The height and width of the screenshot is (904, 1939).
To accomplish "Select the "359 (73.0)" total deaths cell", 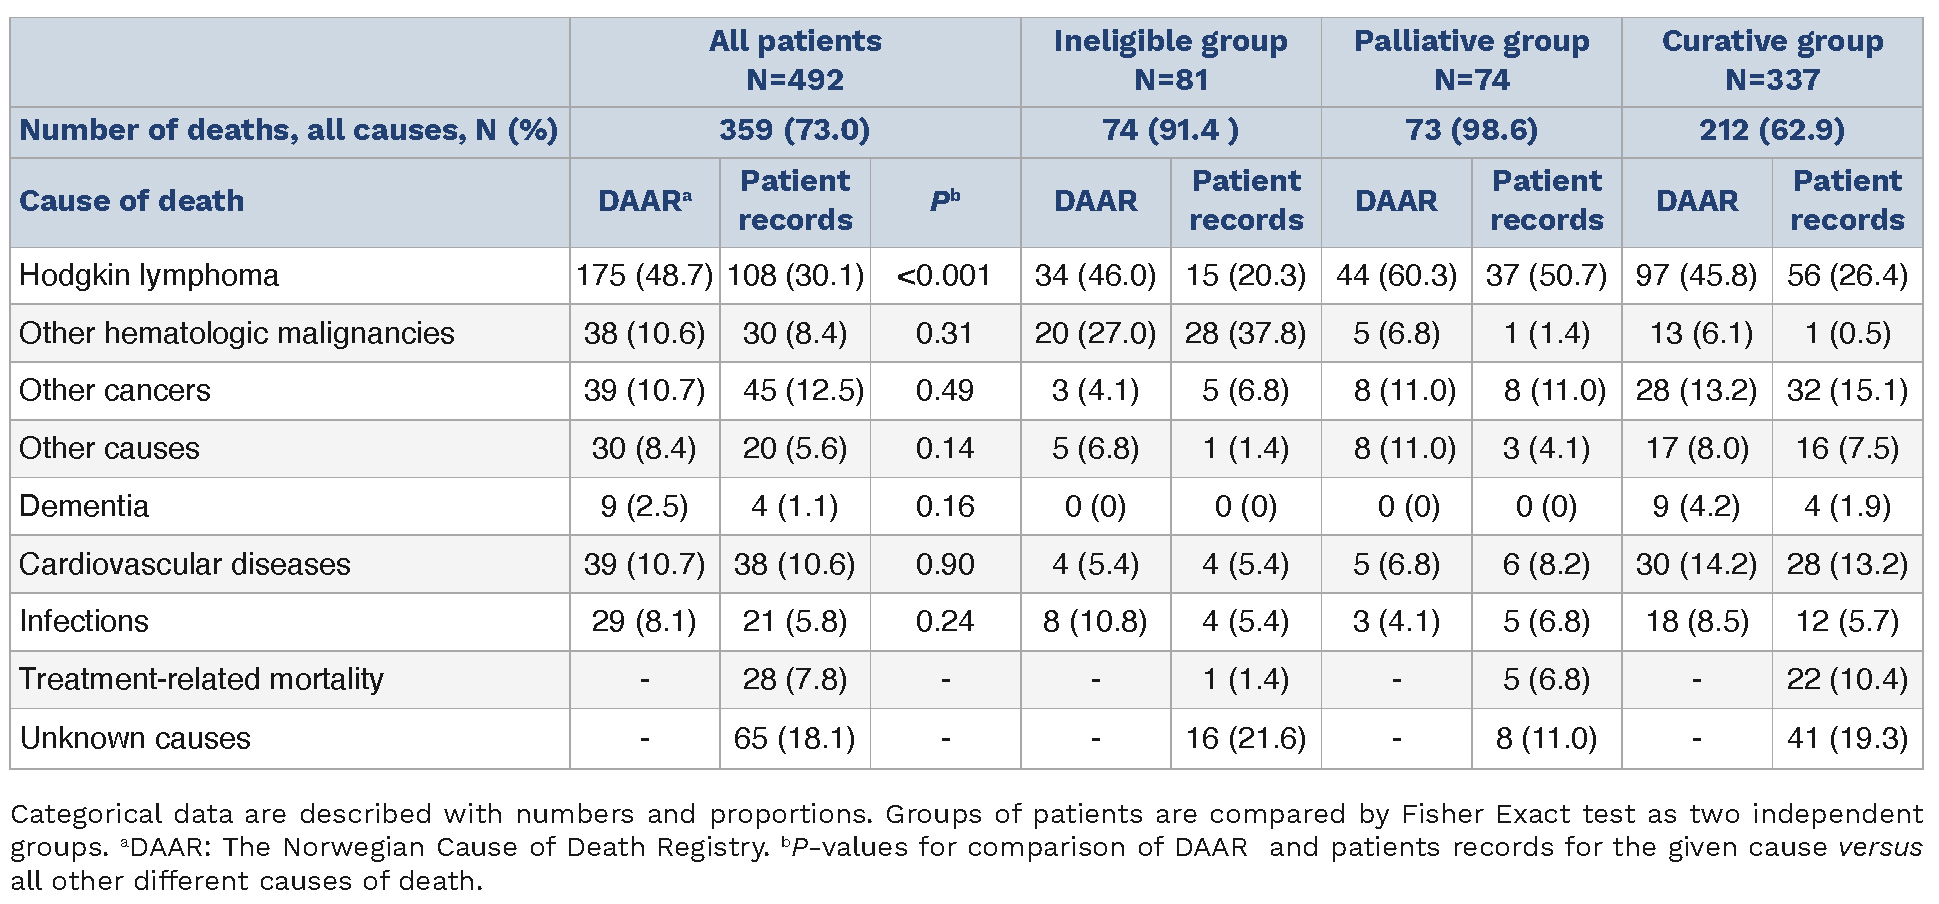I will tap(795, 130).
